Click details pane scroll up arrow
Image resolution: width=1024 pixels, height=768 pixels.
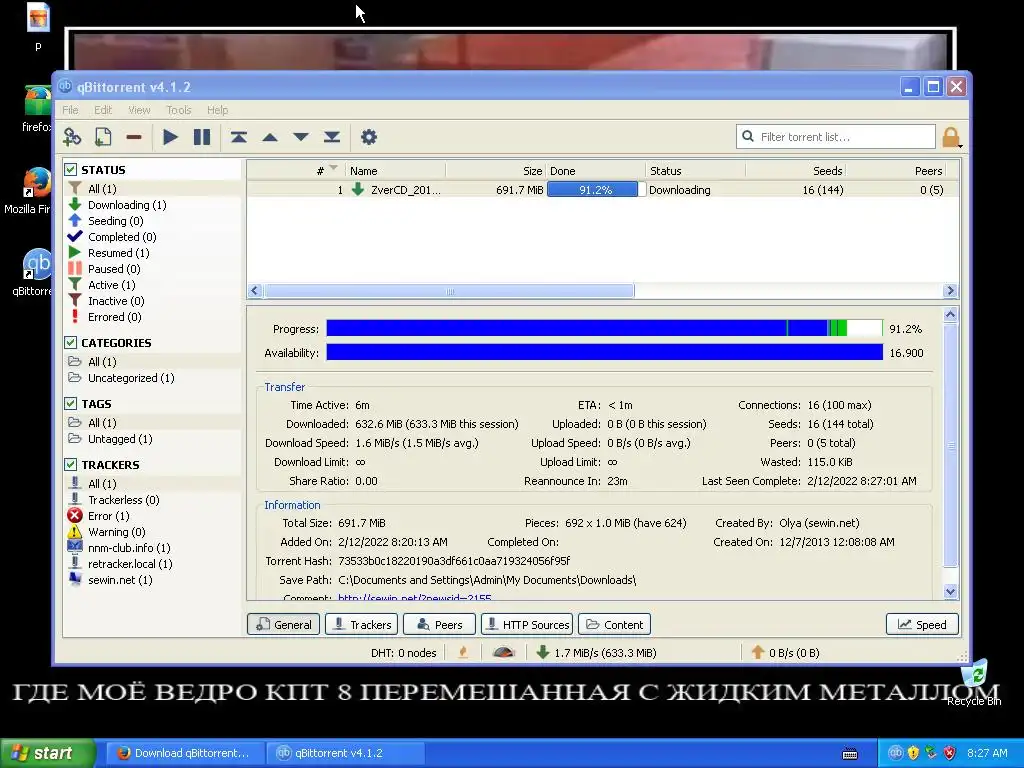(x=950, y=315)
